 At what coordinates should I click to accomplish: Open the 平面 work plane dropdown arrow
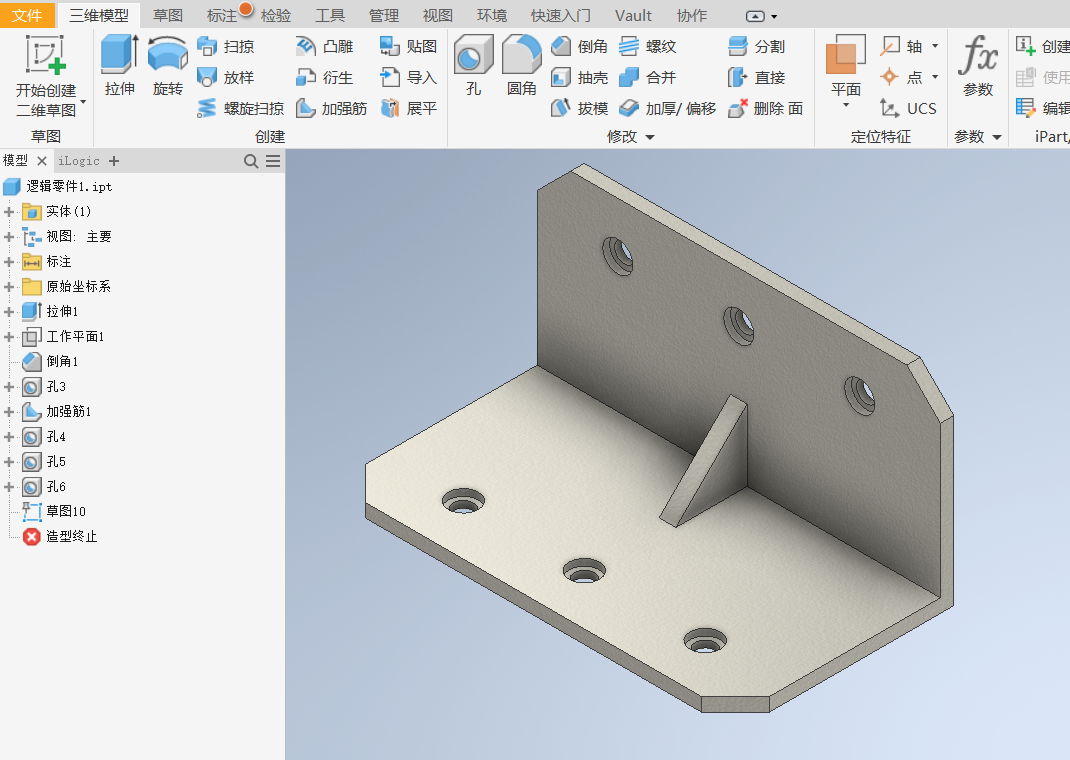(846, 105)
